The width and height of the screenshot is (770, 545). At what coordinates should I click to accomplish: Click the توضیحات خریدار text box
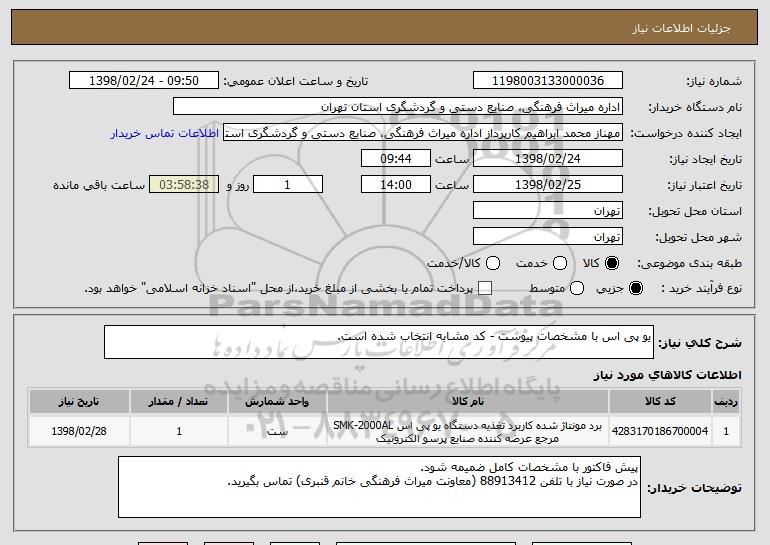pyautogui.click(x=379, y=487)
